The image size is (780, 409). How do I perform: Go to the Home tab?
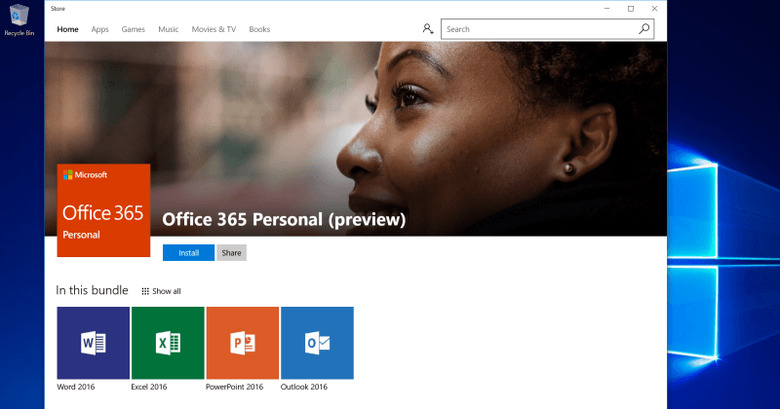coord(68,29)
